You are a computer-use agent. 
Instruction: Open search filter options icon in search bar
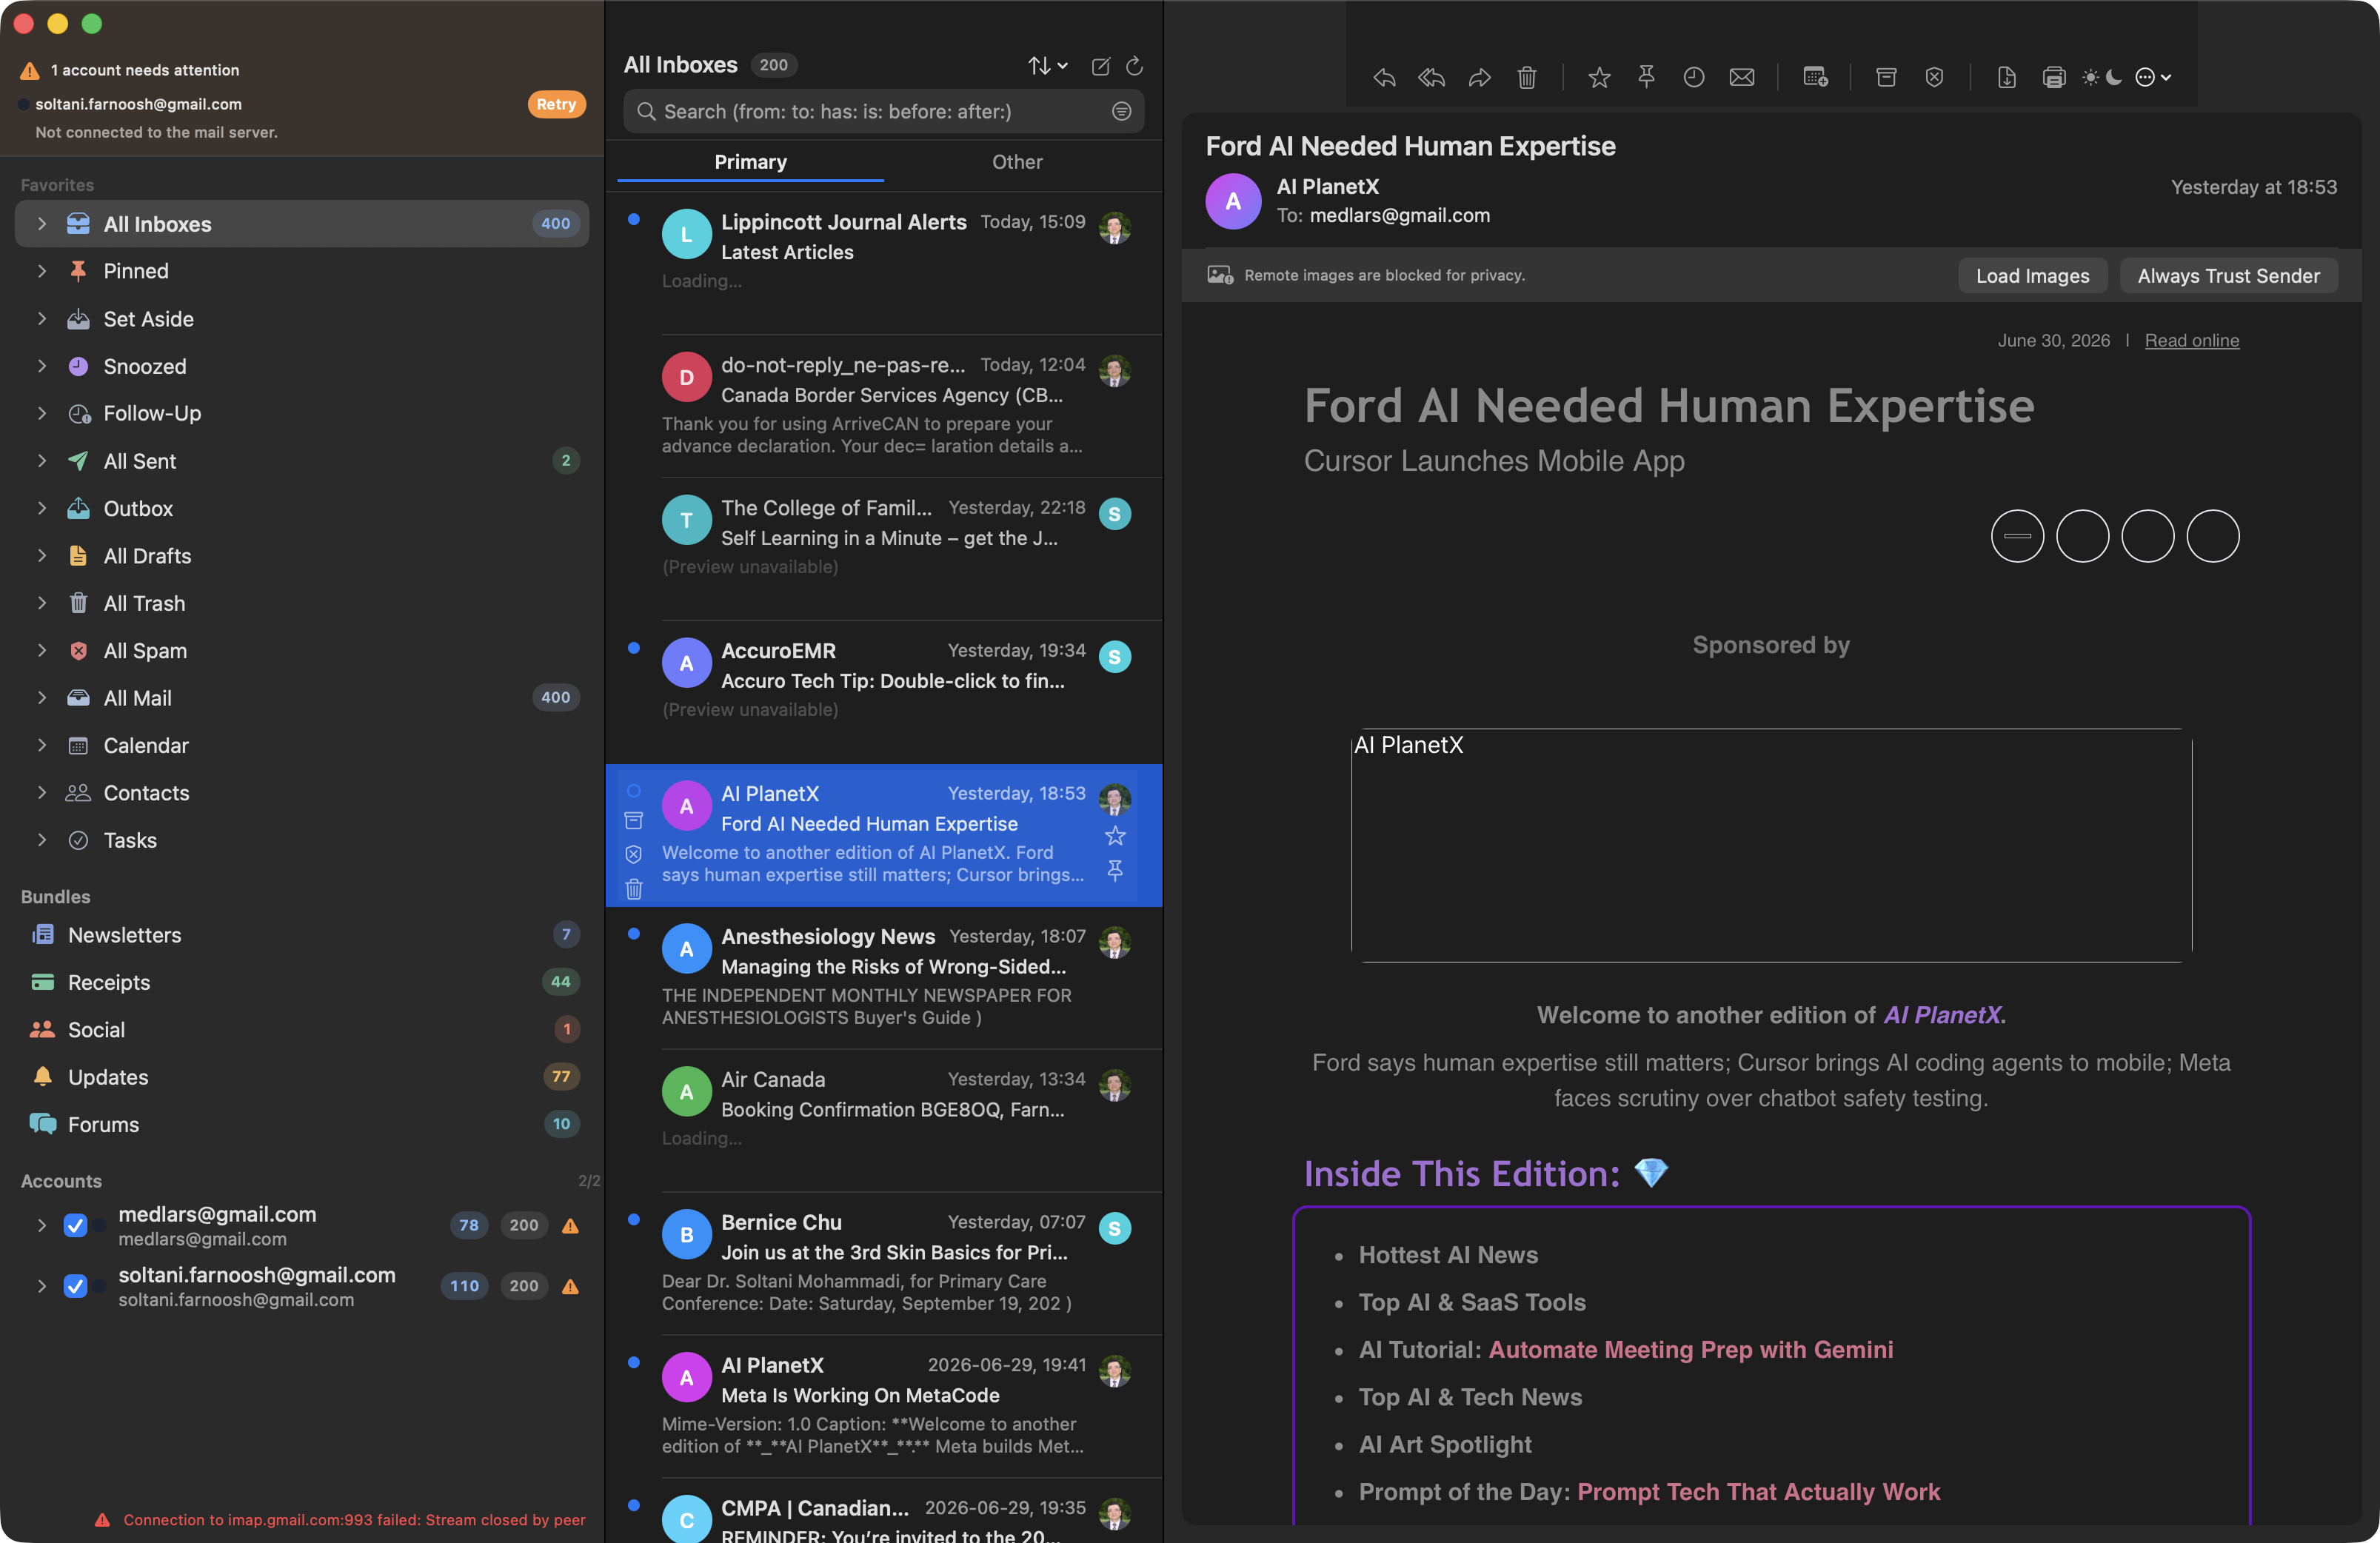coord(1121,111)
